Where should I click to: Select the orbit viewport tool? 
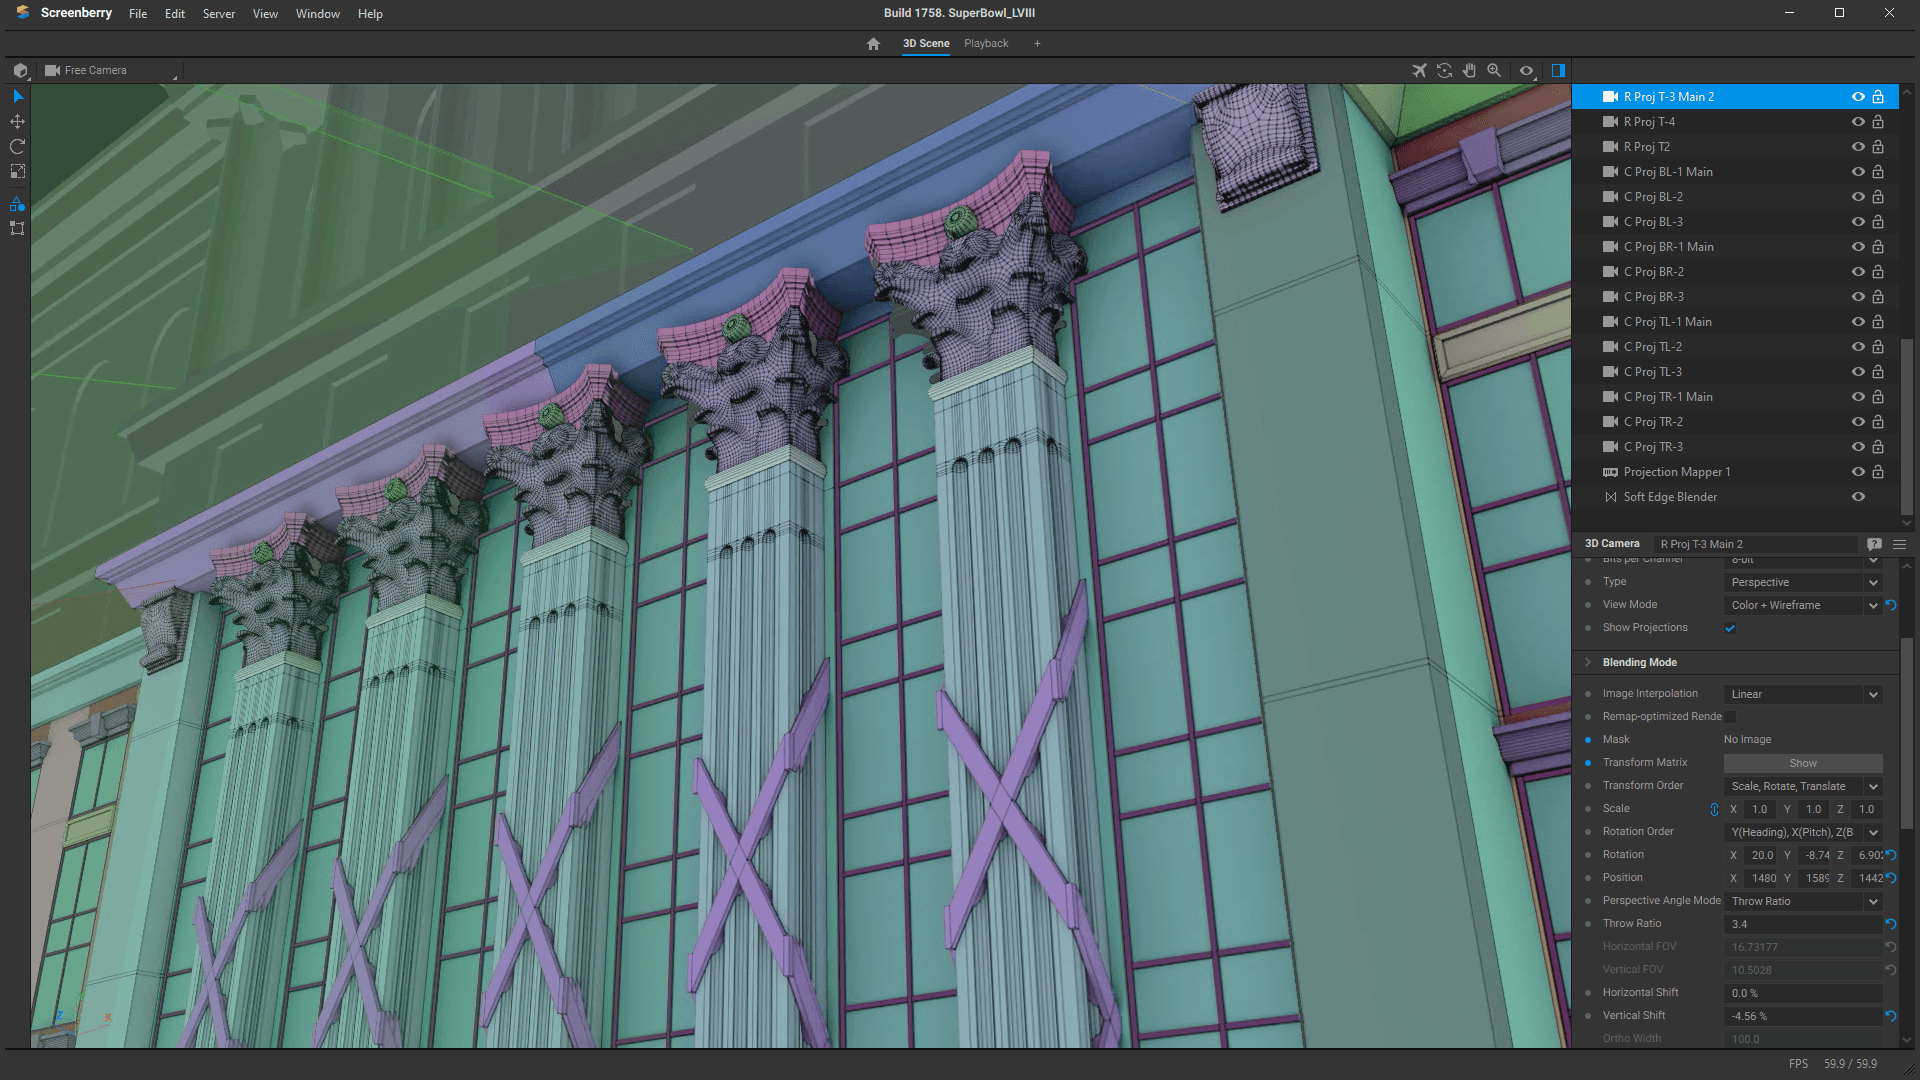pyautogui.click(x=1444, y=70)
